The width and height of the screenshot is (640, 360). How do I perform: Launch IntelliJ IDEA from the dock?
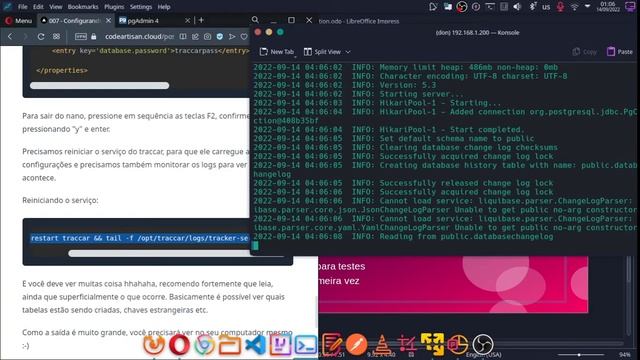click(280, 345)
